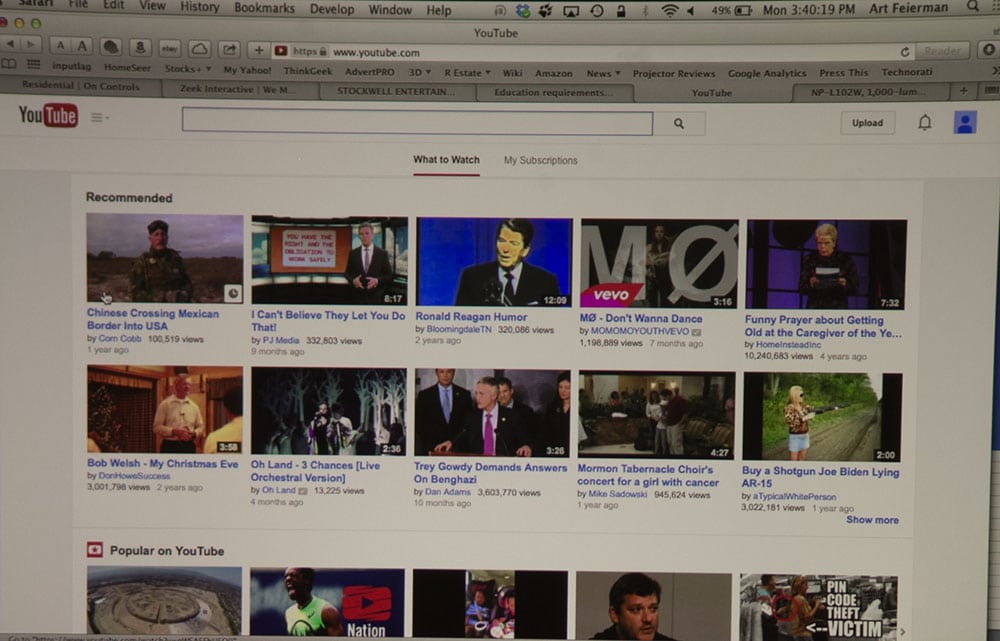Open the Bookmarks menu
1000x641 pixels.
pos(264,8)
